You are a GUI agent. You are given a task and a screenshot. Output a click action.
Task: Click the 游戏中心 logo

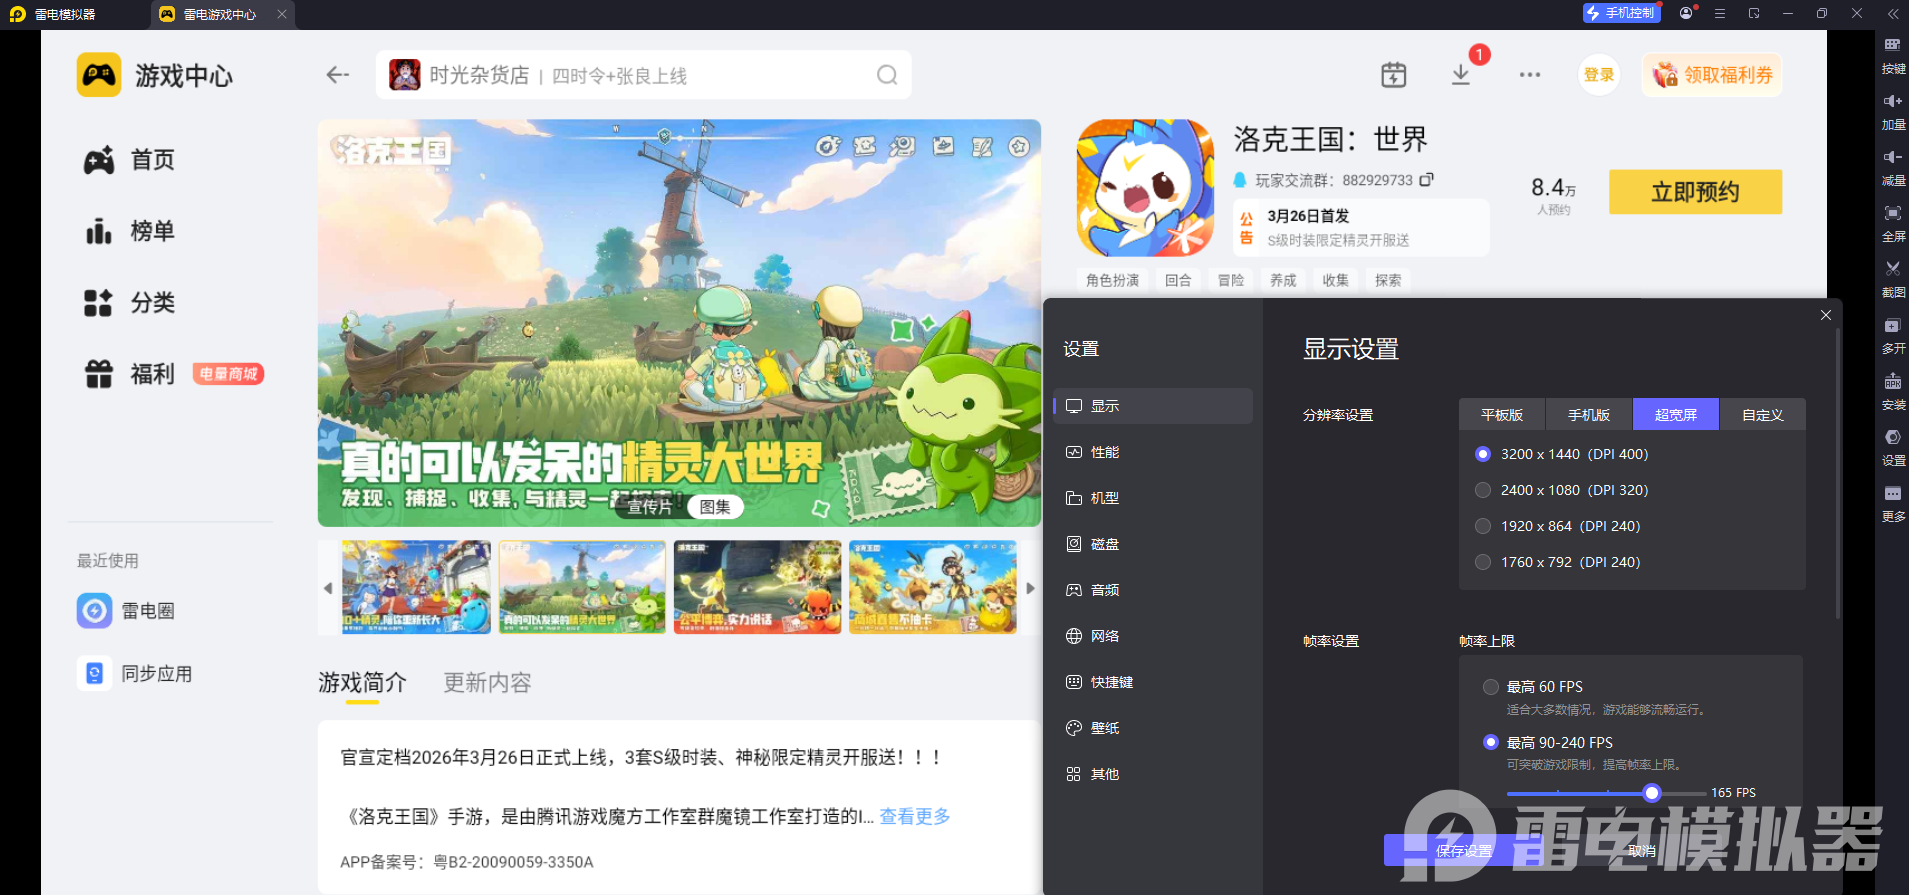coord(99,75)
